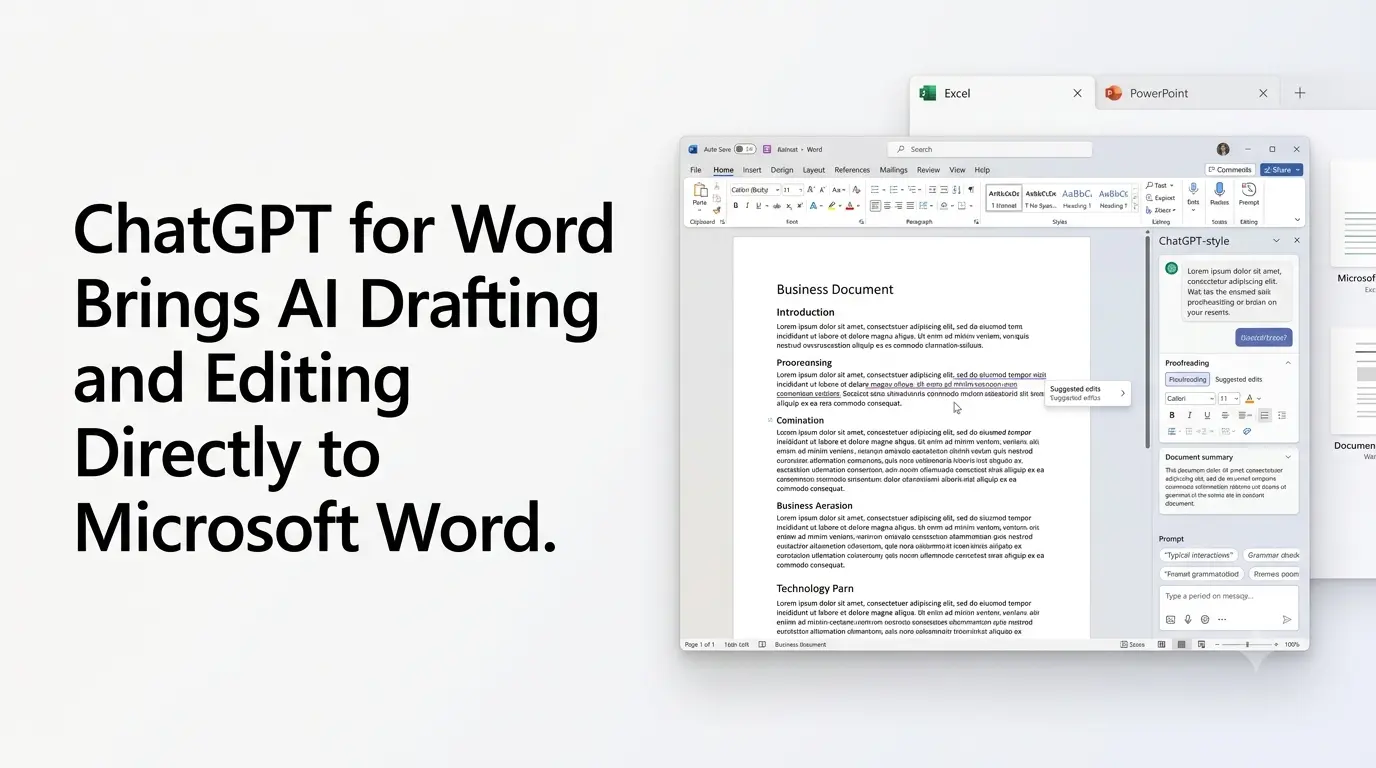Click the title bar Search field
Image resolution: width=1376 pixels, height=768 pixels.
(990, 149)
